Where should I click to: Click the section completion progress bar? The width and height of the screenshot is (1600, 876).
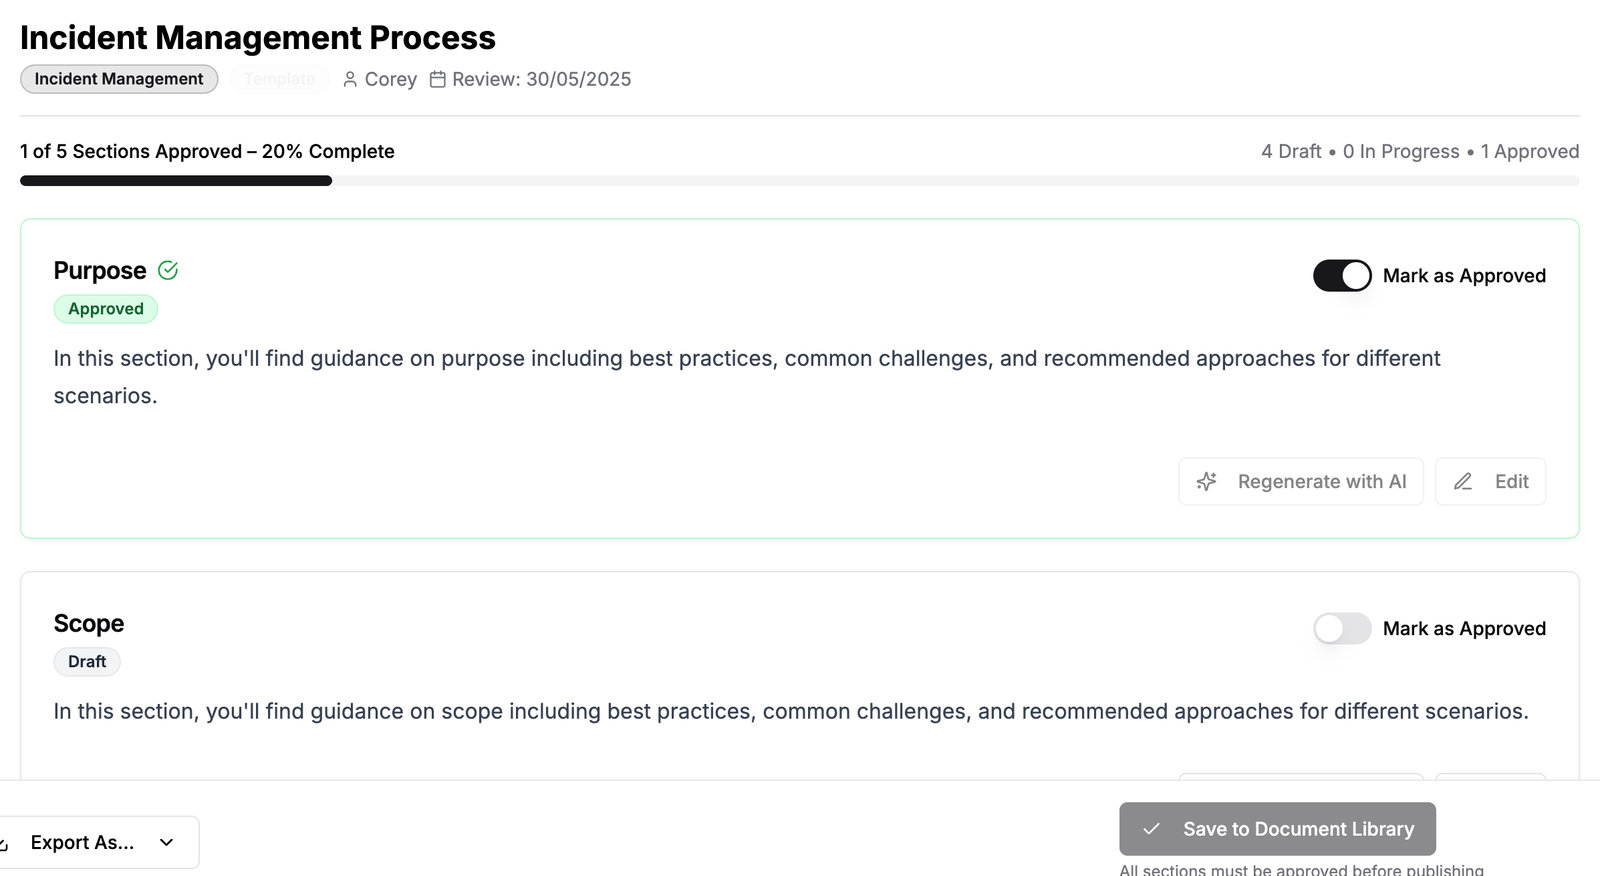[x=800, y=180]
